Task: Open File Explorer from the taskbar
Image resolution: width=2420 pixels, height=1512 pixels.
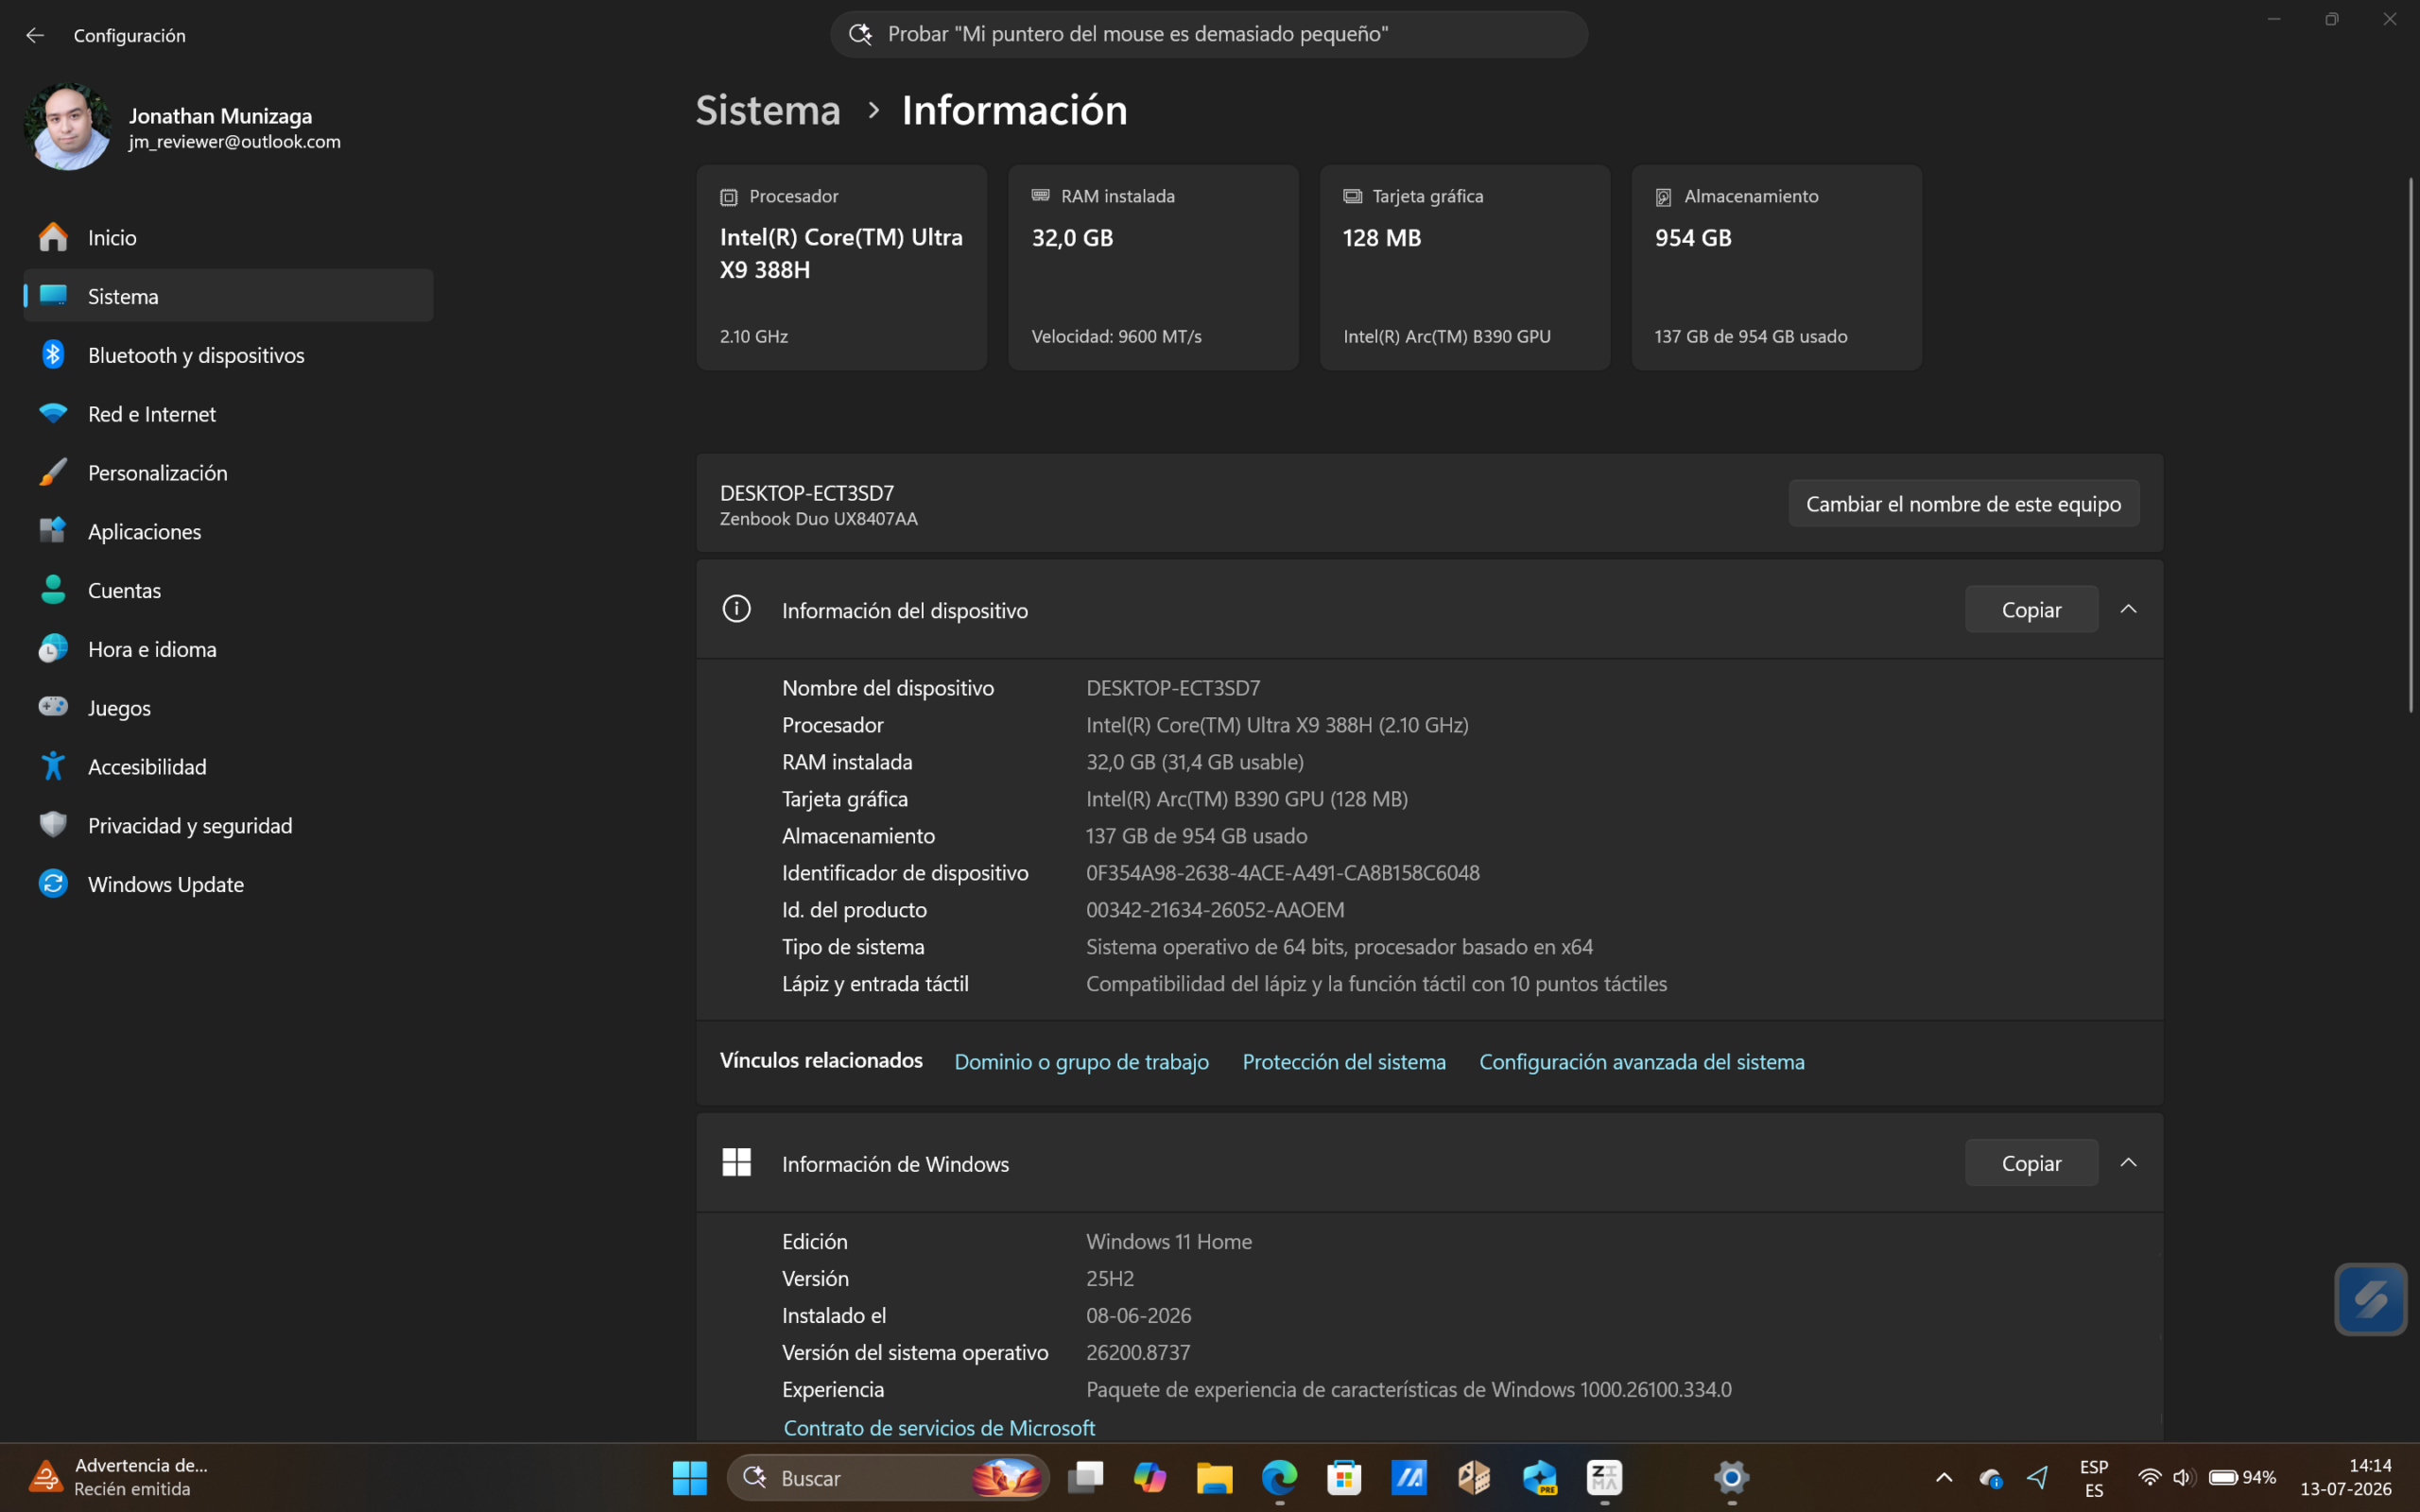Action: pyautogui.click(x=1215, y=1478)
